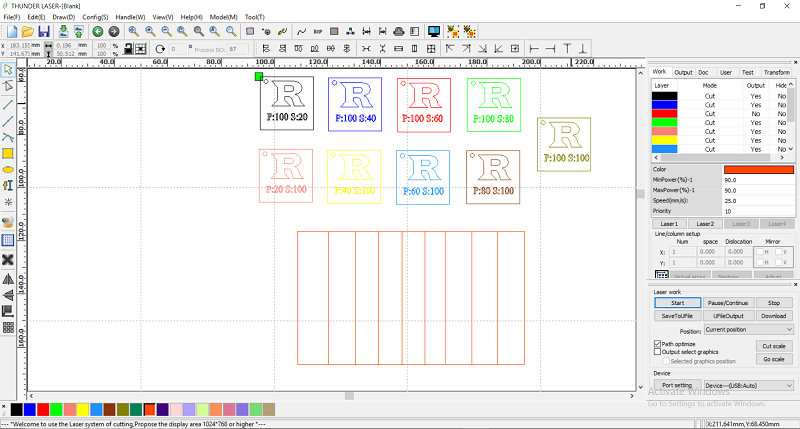Click the vertical mirror tool in left toolbar

click(8, 295)
